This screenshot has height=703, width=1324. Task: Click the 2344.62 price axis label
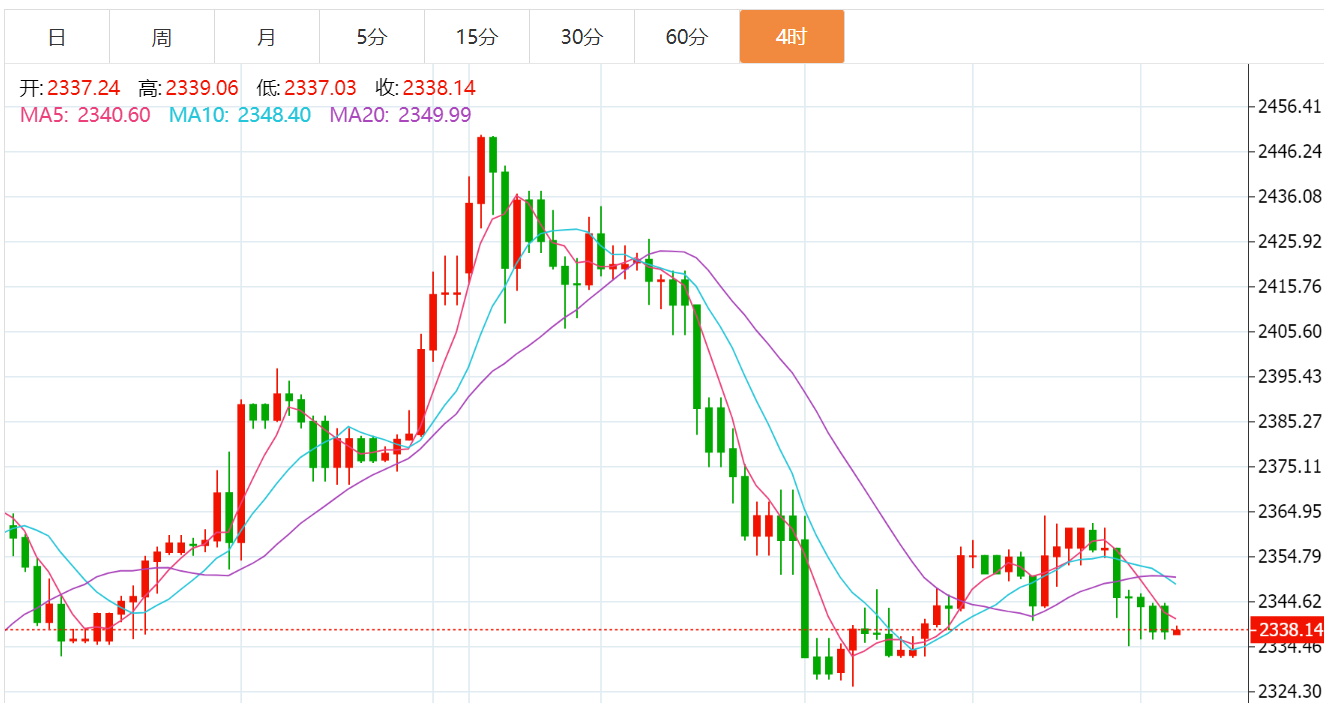1290,601
